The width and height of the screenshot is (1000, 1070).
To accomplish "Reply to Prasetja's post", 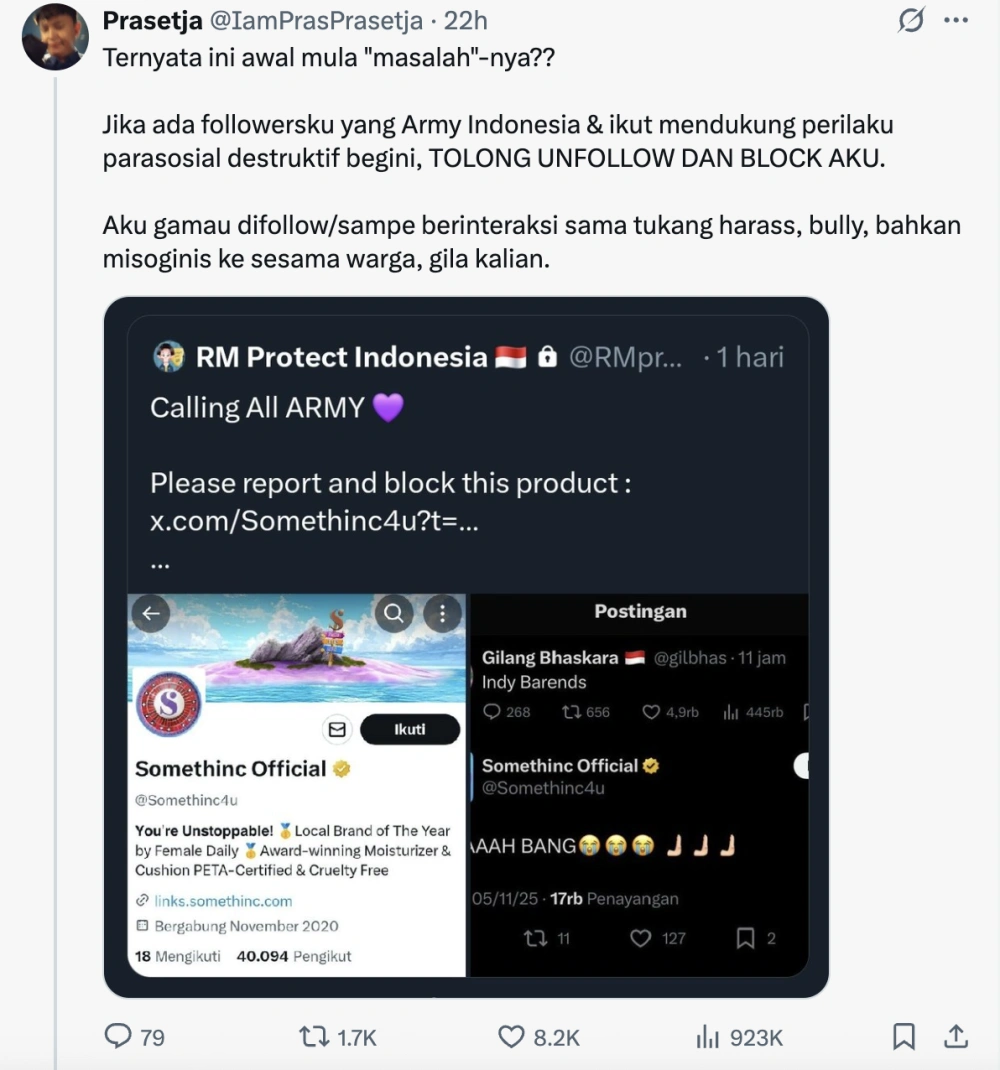I will tap(117, 1037).
